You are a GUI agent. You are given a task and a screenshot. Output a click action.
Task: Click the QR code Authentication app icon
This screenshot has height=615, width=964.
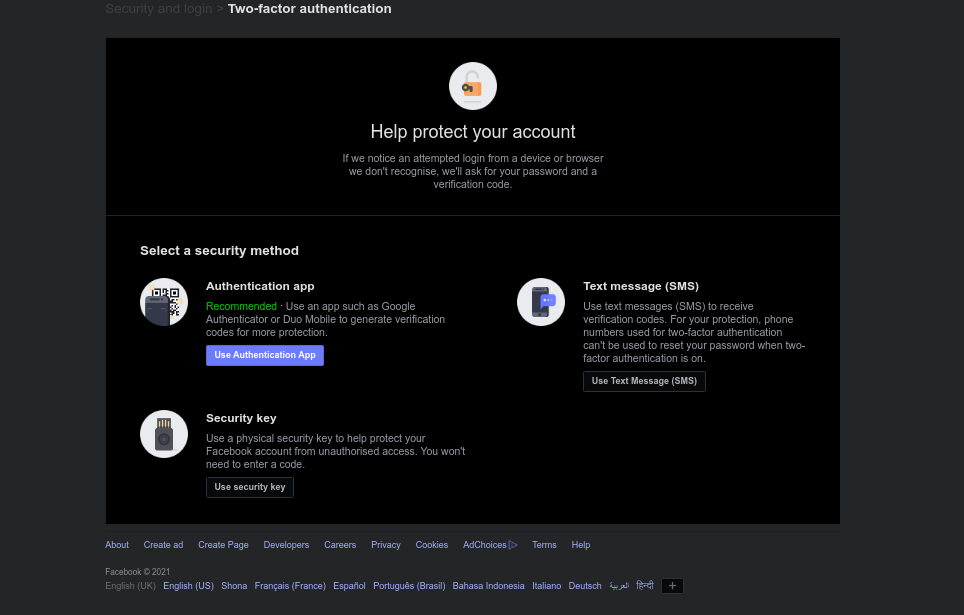[x=164, y=302]
